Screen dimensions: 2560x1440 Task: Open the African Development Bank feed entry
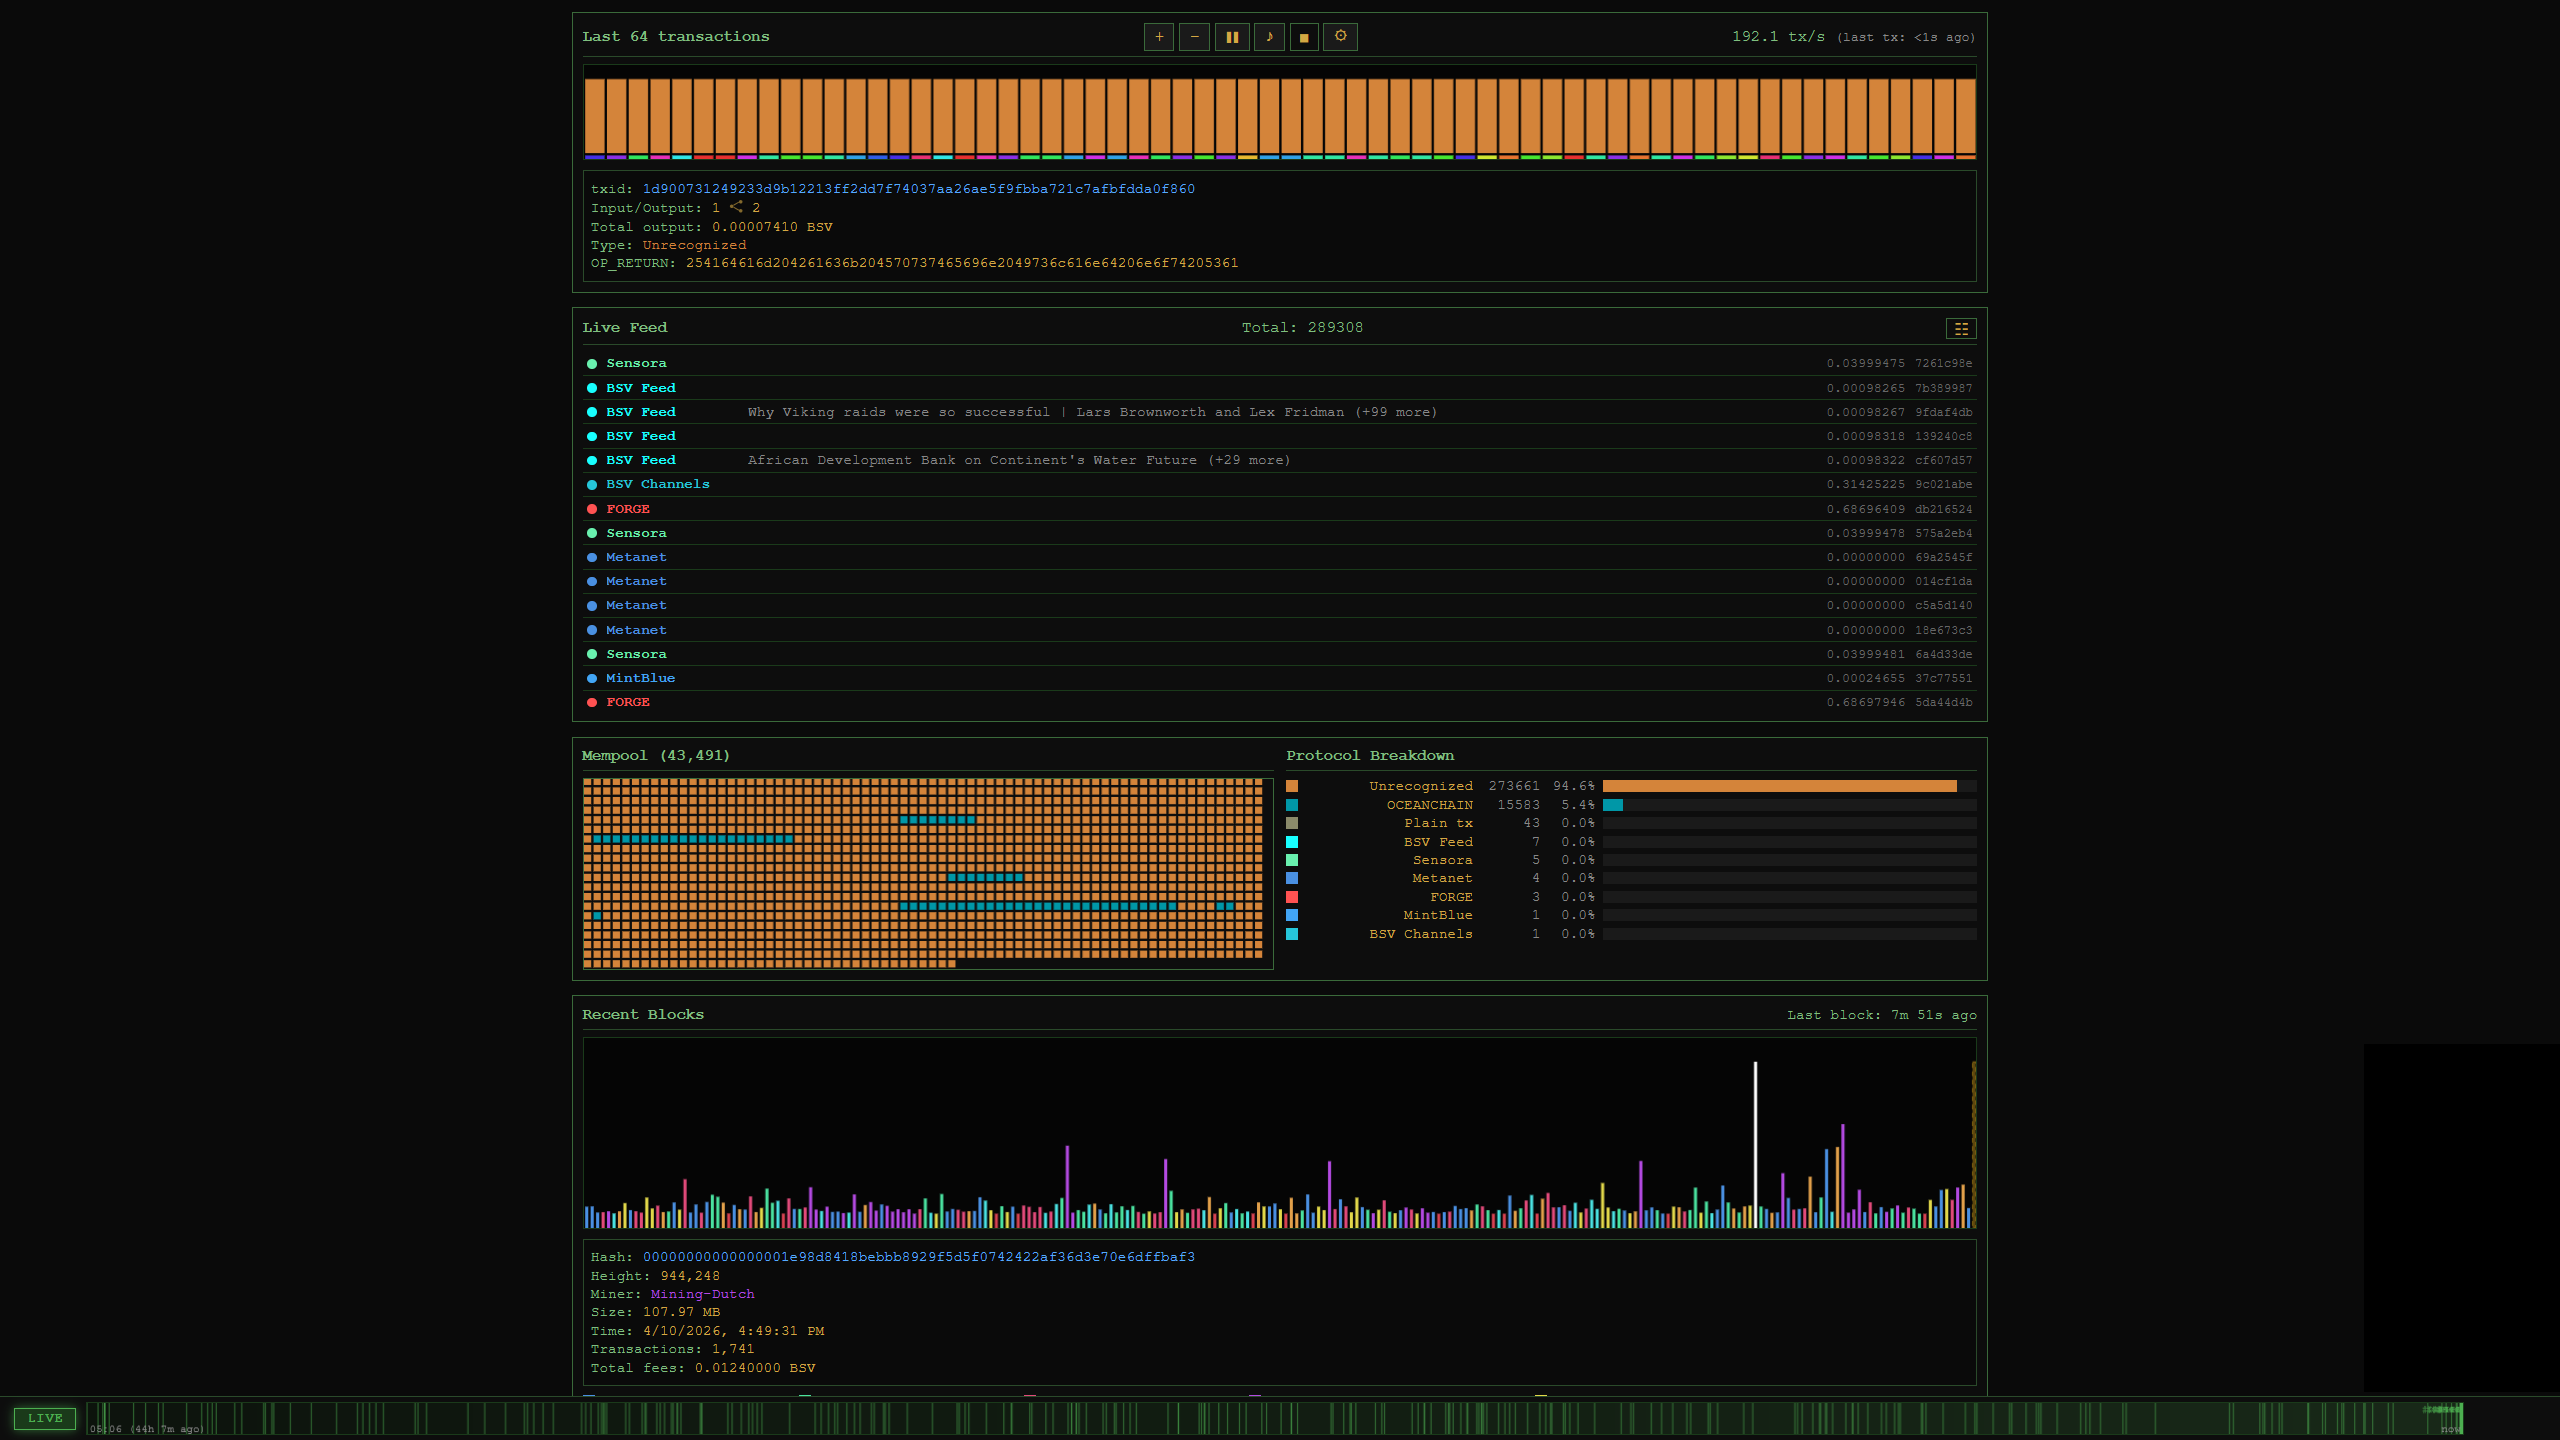1279,460
